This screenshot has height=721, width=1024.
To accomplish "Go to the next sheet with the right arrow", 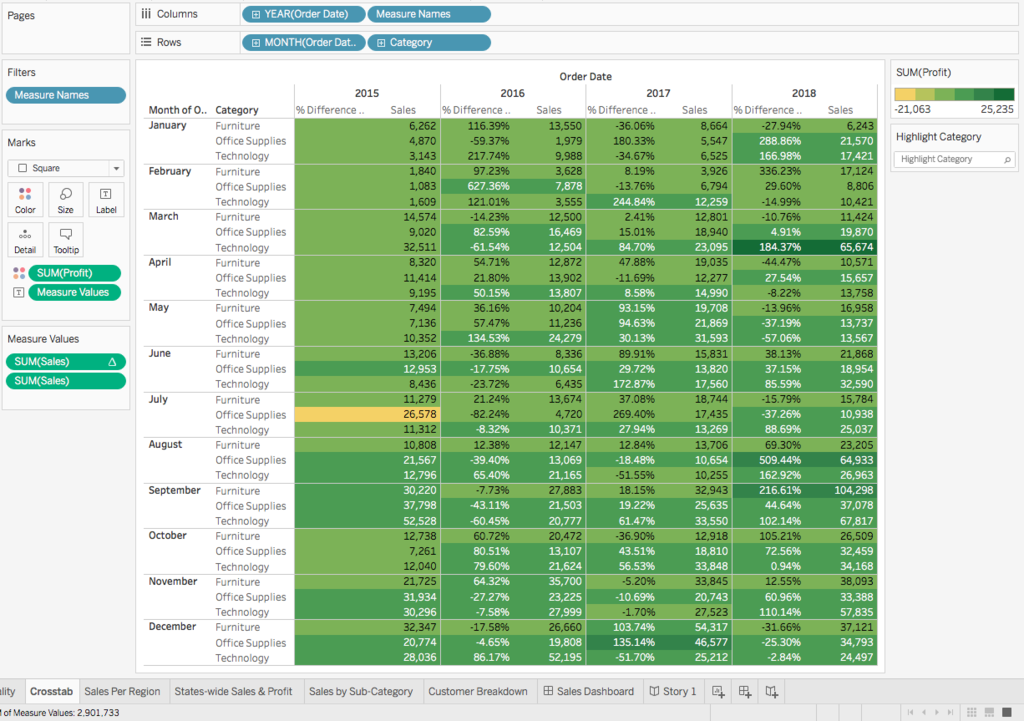I will (936, 712).
